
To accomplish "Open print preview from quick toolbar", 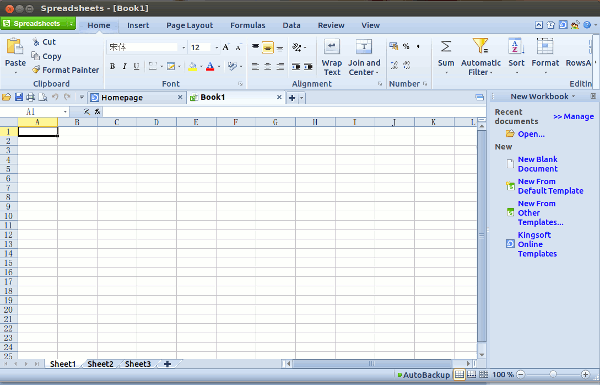I will [43, 97].
